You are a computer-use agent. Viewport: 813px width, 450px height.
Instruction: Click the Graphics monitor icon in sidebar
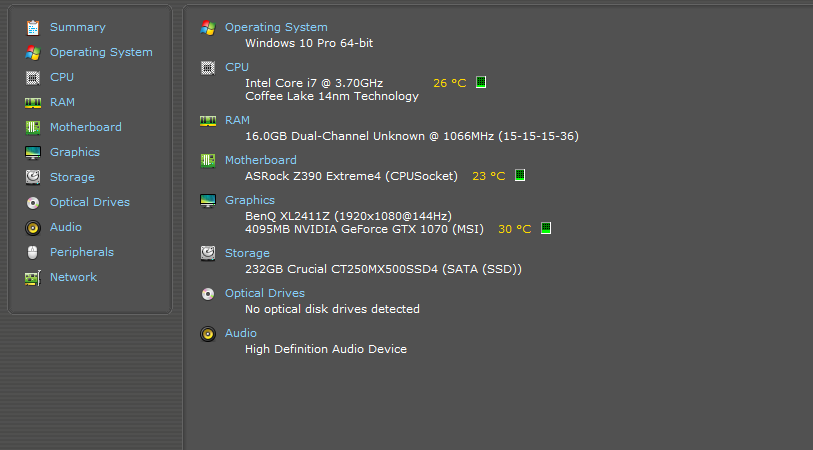click(x=33, y=152)
